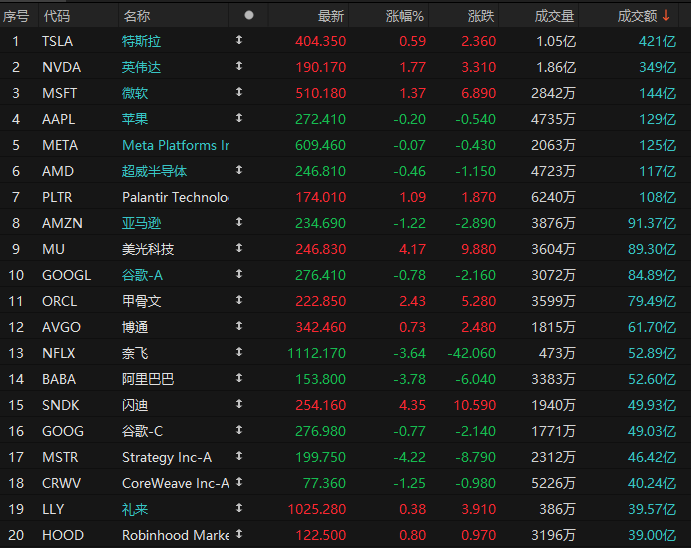Screen dimensions: 691x548
Task: Click the up-down arrow icon in MU row
Action: pos(239,248)
